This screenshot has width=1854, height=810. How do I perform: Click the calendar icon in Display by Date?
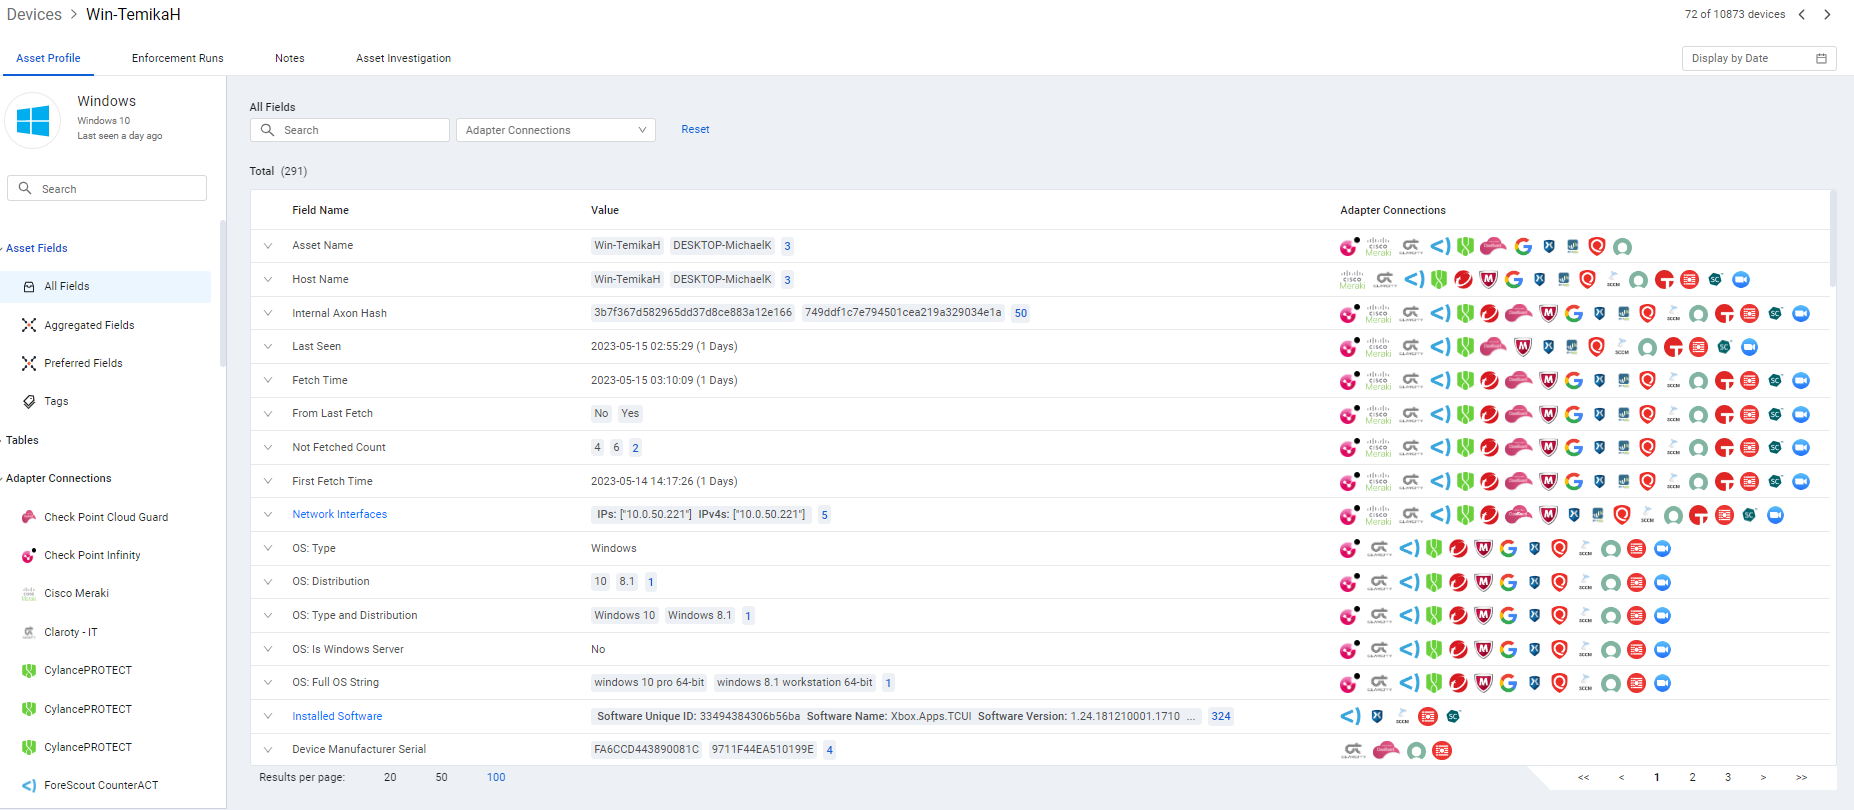pyautogui.click(x=1821, y=58)
